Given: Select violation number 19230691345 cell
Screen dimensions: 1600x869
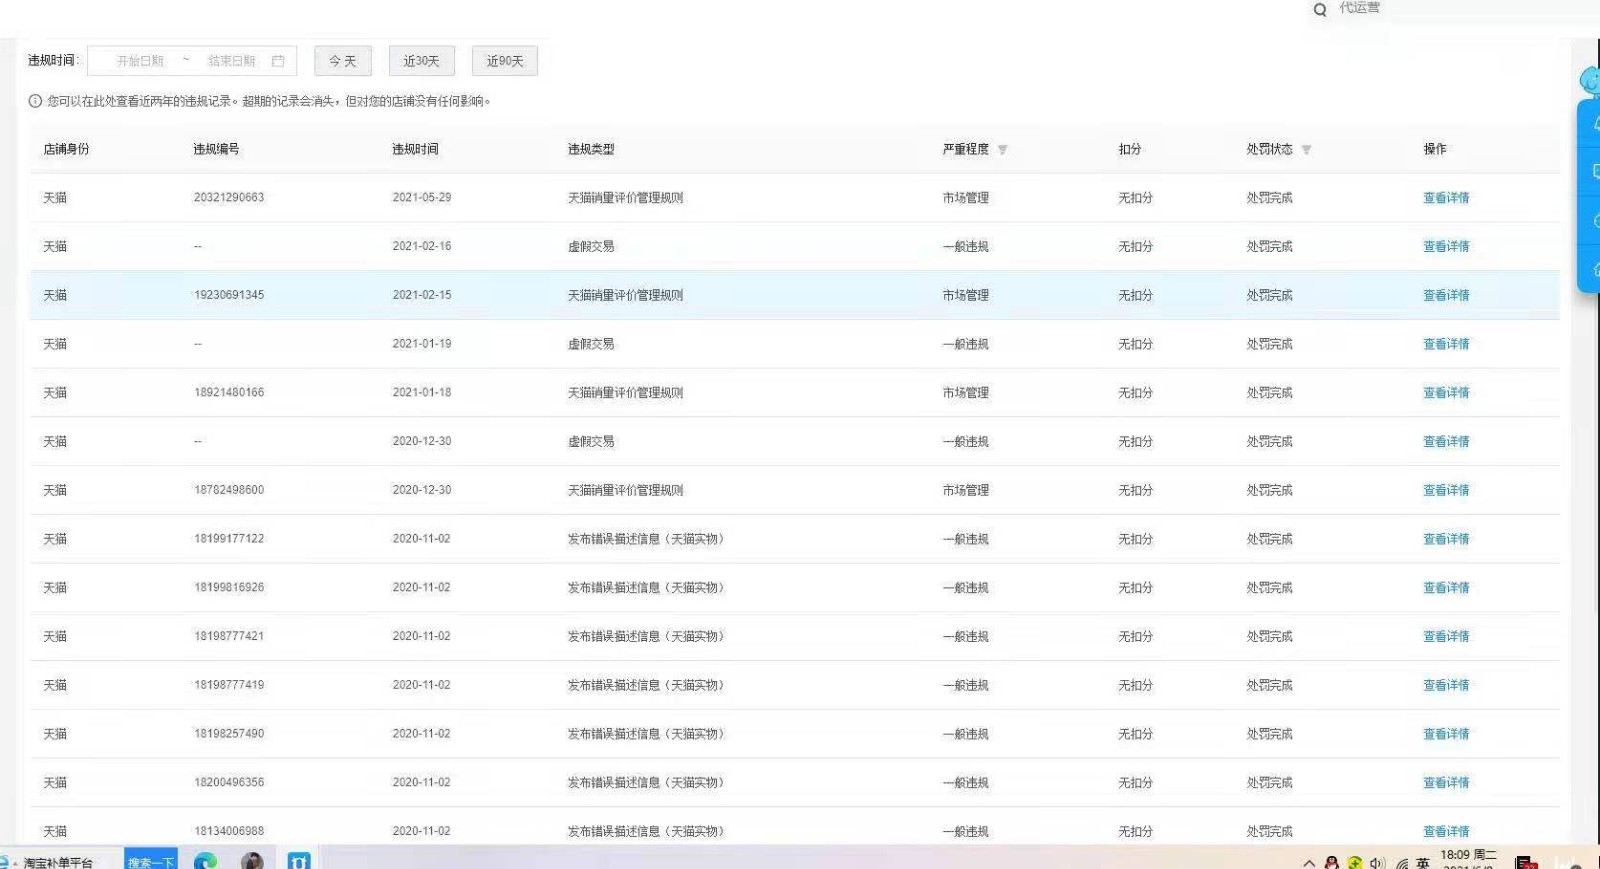Looking at the screenshot, I should [x=229, y=295].
